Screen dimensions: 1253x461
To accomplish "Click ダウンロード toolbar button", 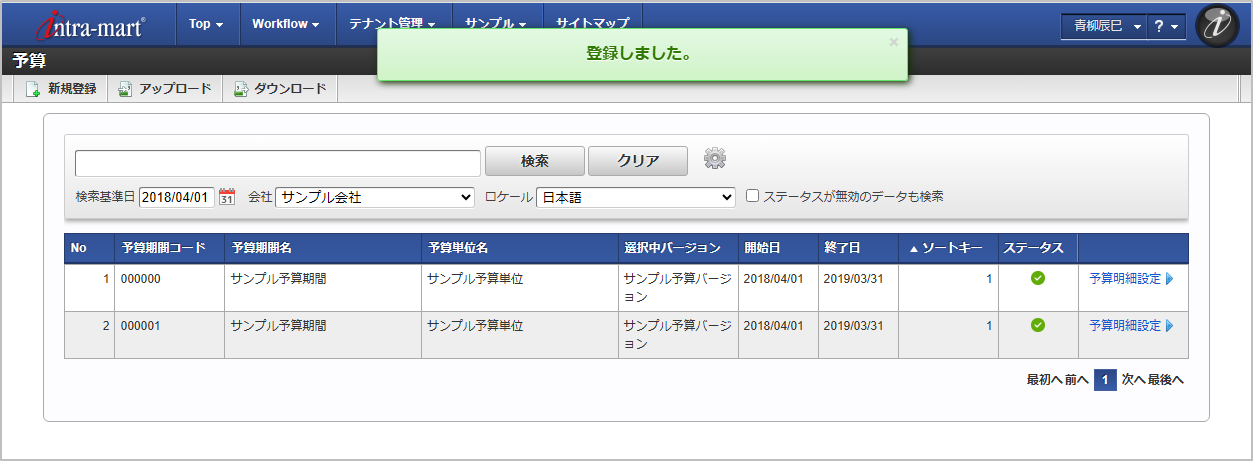I will pos(280,89).
